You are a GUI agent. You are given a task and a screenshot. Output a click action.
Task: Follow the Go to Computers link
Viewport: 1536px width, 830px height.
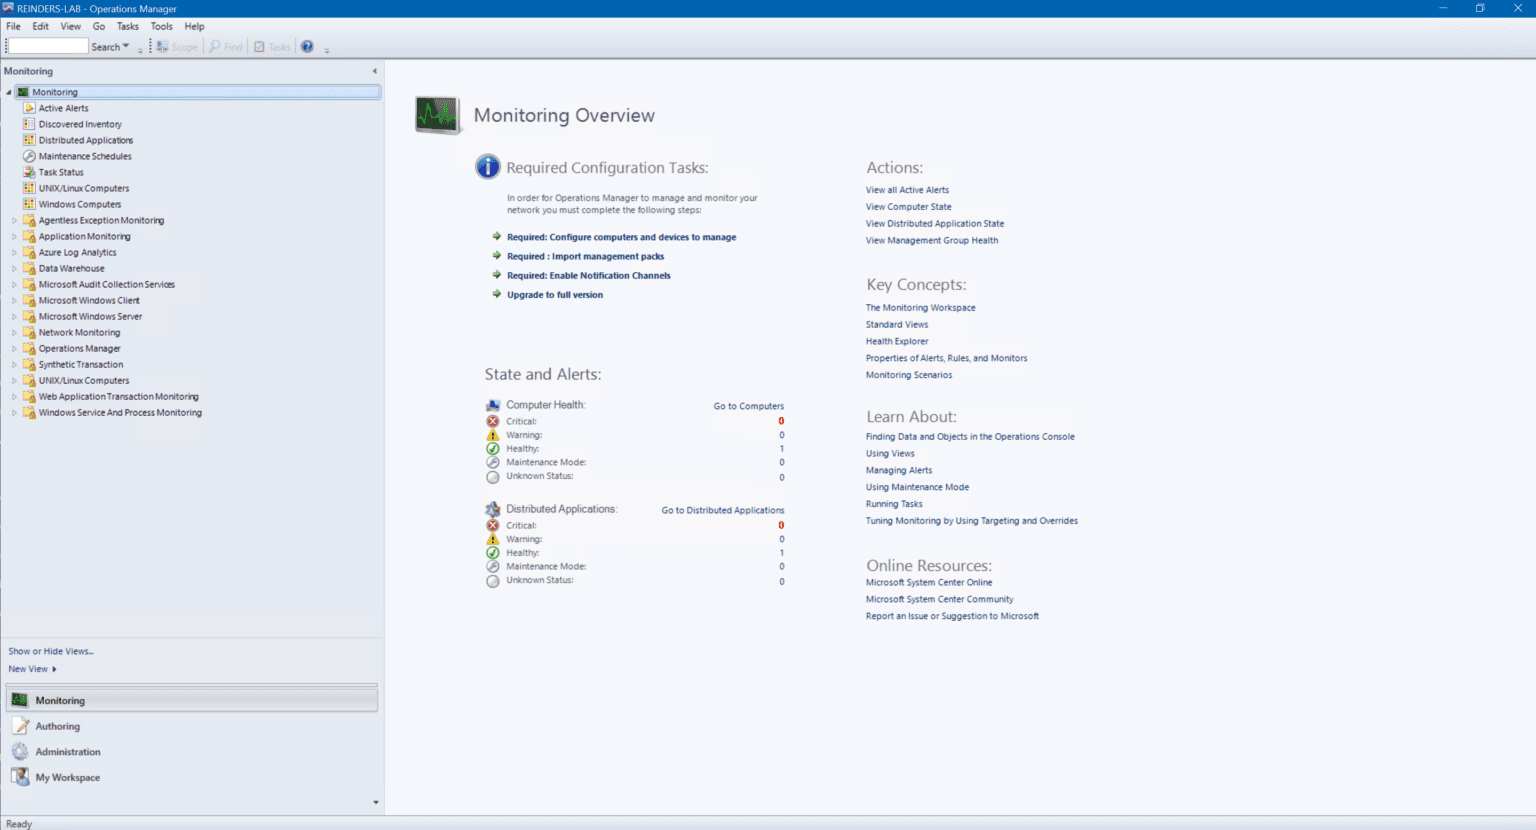click(x=748, y=406)
